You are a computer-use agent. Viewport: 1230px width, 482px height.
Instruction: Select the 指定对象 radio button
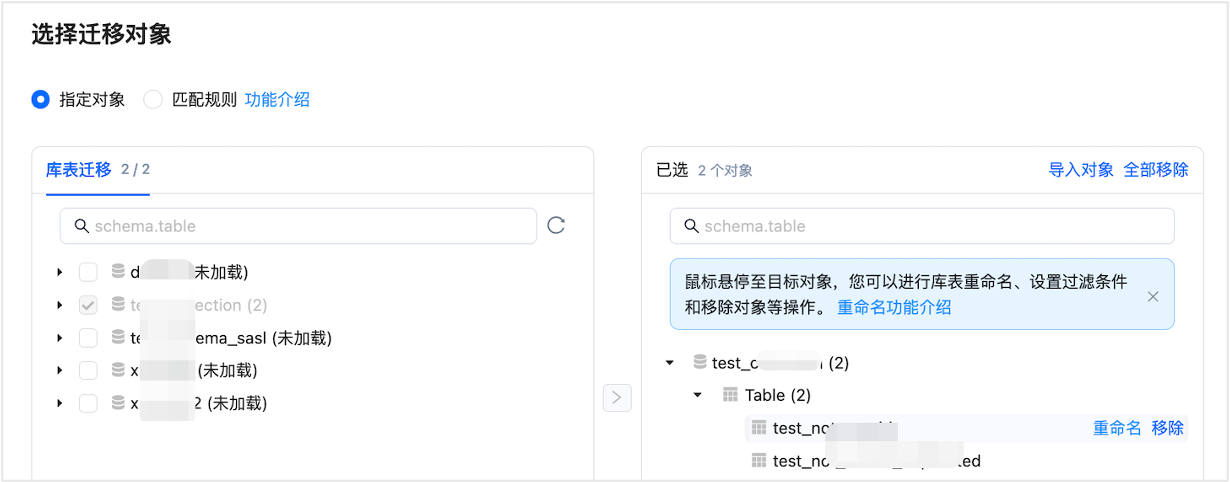[40, 99]
